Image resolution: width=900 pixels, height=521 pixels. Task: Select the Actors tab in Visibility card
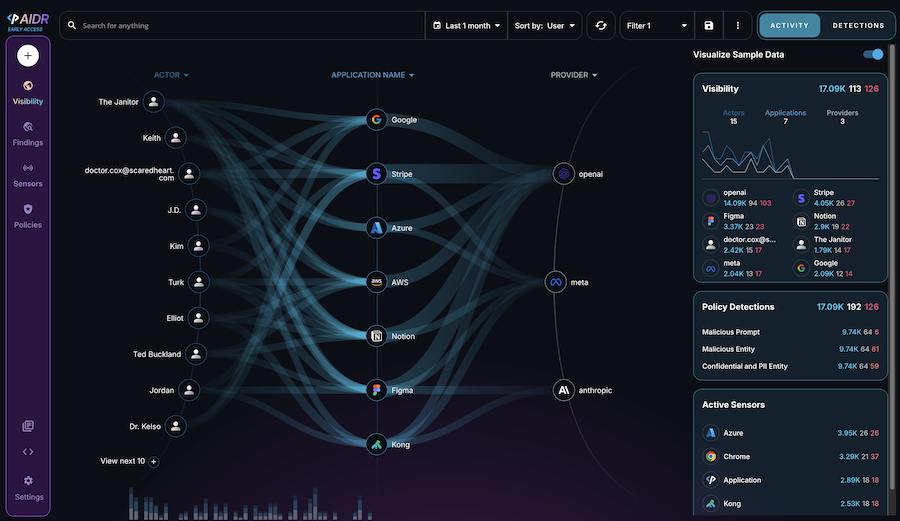click(733, 117)
